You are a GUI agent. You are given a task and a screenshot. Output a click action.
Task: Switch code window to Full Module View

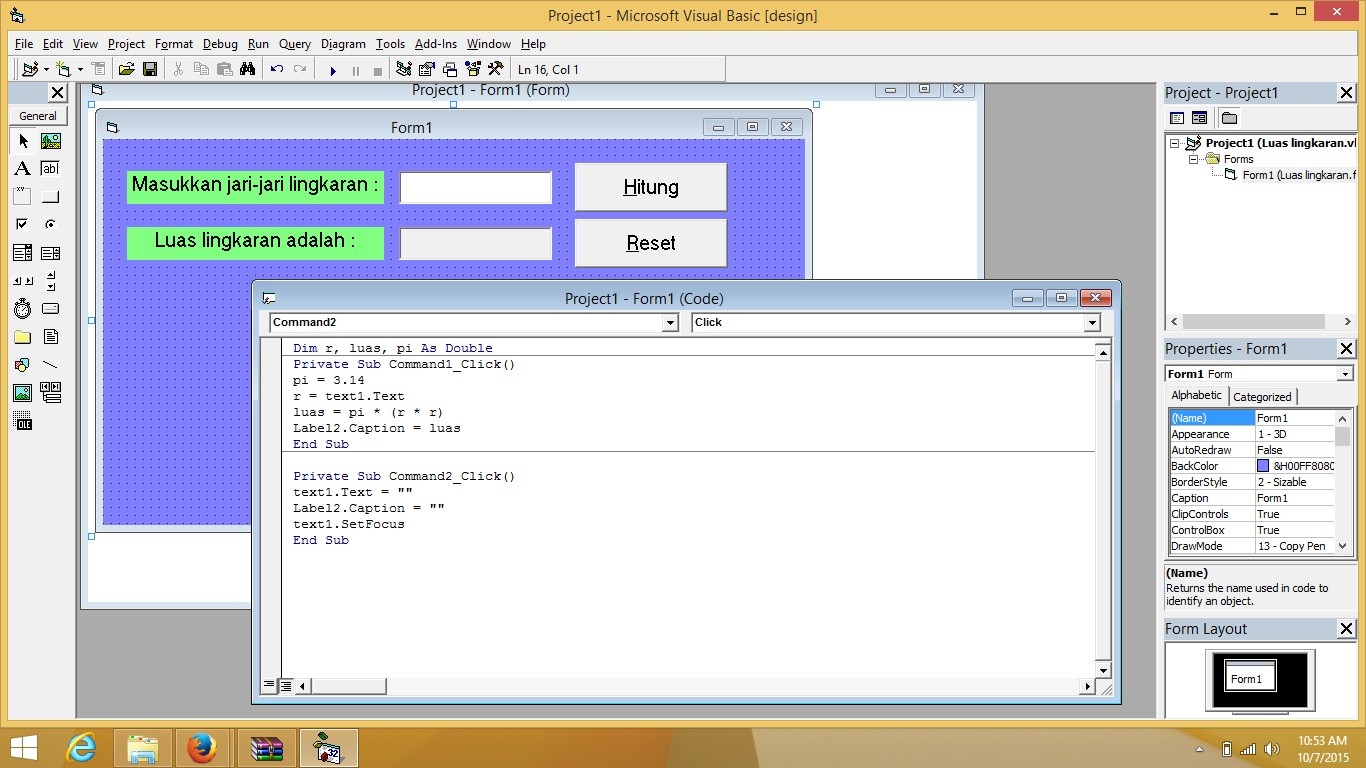point(285,686)
